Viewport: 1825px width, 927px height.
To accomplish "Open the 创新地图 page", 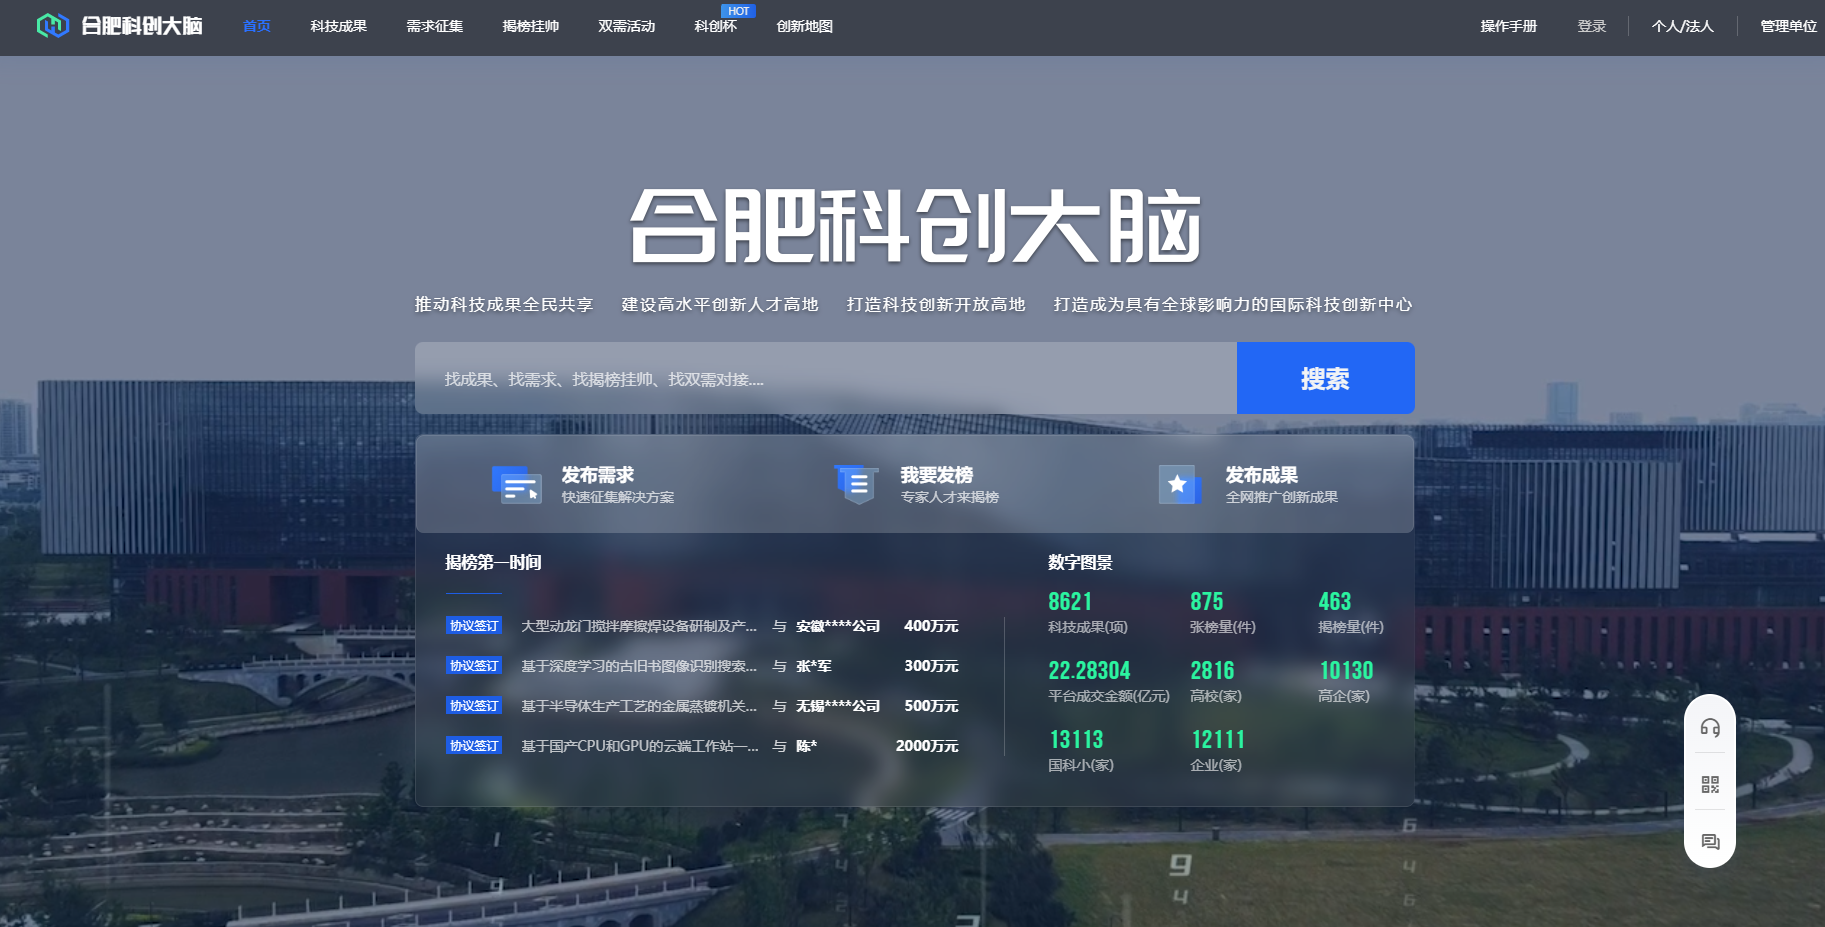I will (x=804, y=27).
